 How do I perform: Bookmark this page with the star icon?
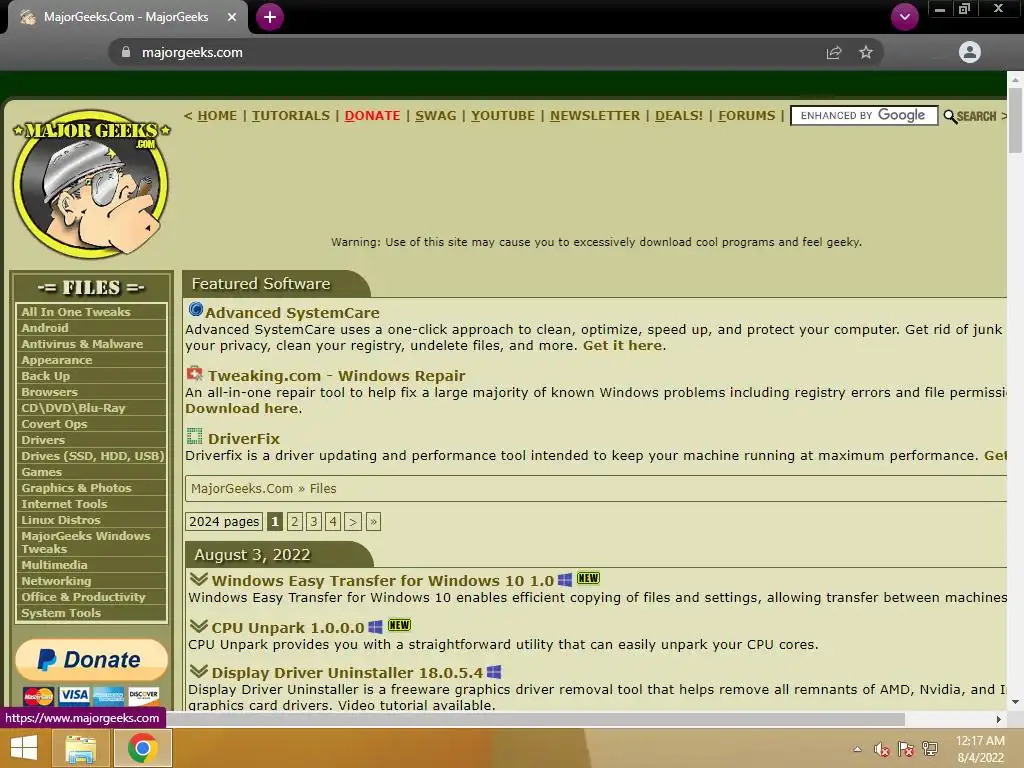[866, 52]
